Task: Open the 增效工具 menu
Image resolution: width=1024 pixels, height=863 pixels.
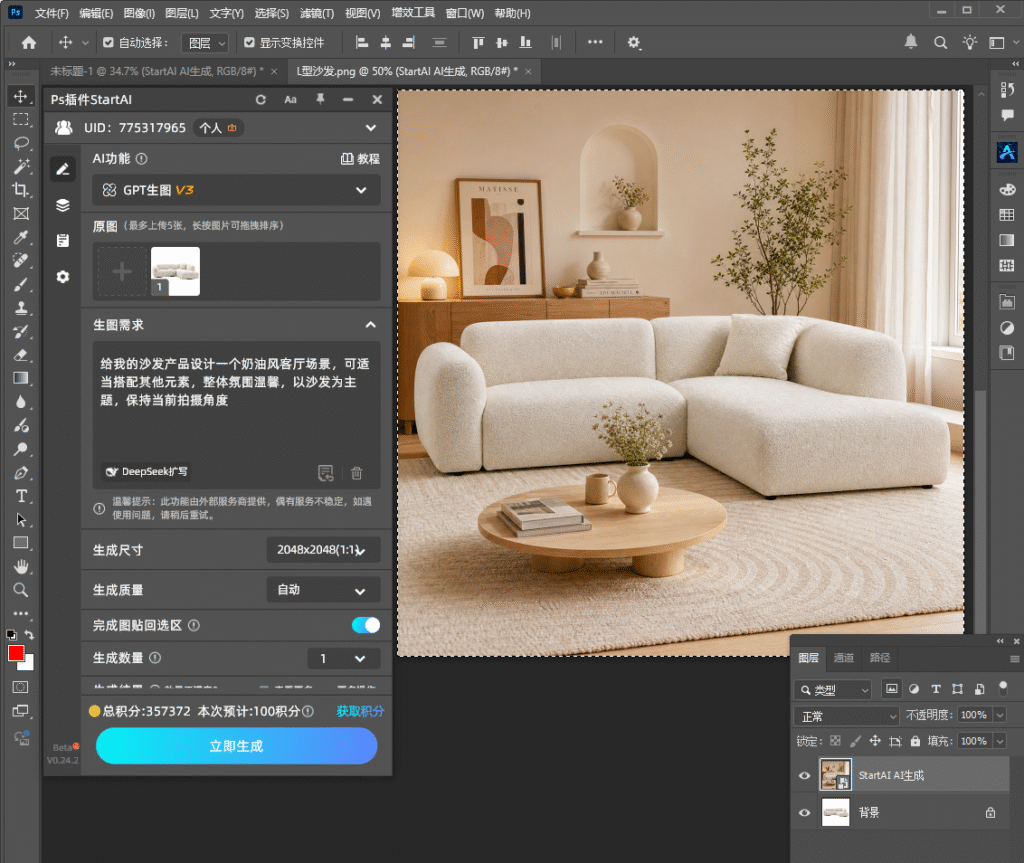Action: (413, 13)
